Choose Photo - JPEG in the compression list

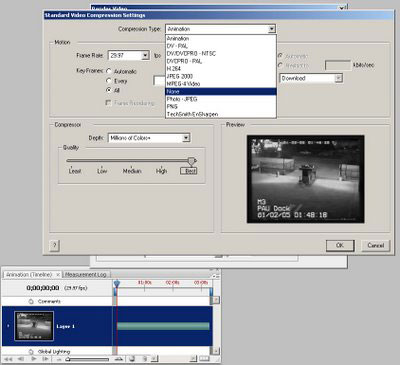[221, 99]
